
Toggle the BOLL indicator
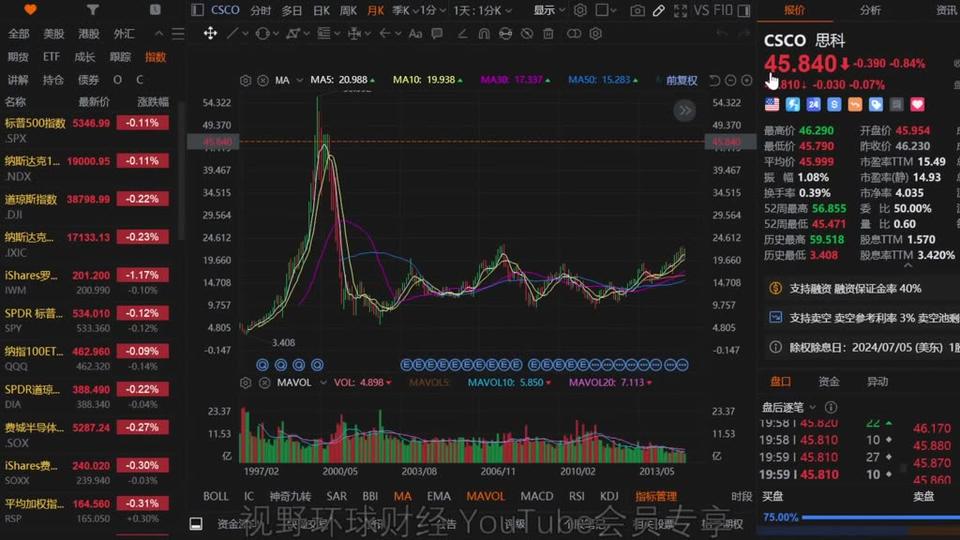(x=216, y=496)
